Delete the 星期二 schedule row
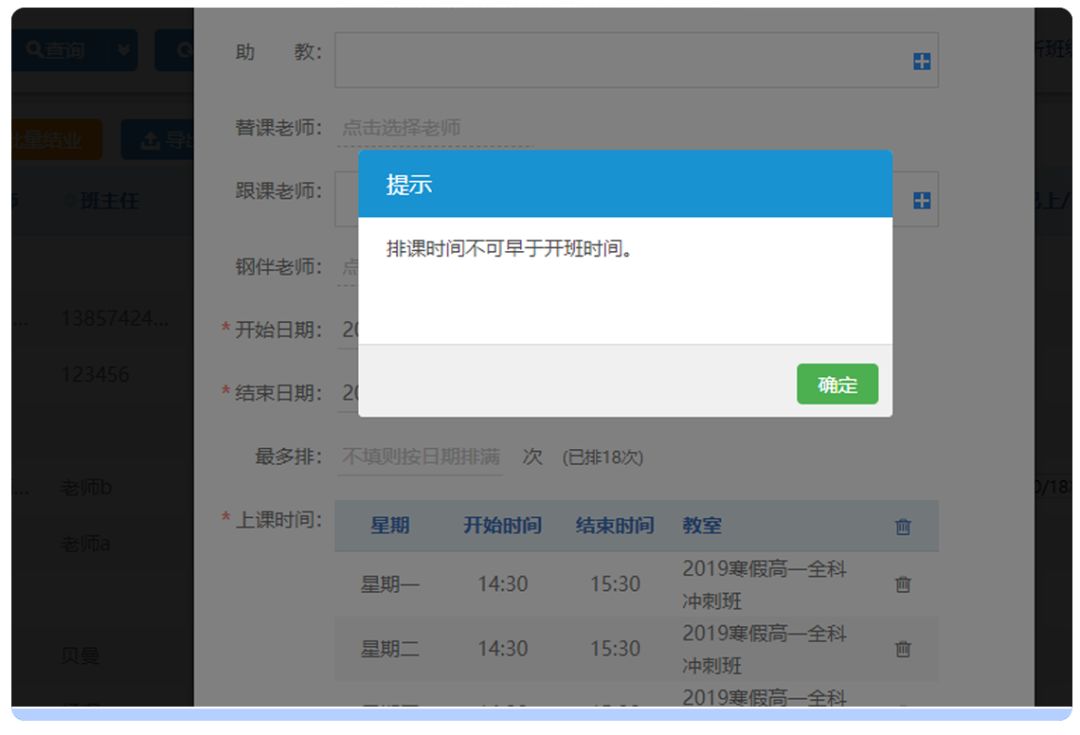 [x=903, y=649]
